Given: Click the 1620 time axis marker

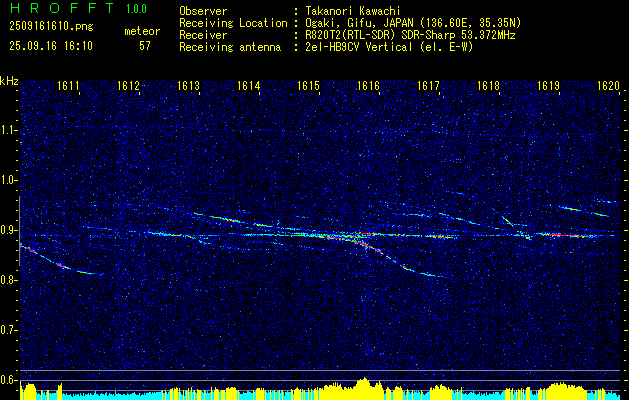Looking at the screenshot, I should 609,86.
